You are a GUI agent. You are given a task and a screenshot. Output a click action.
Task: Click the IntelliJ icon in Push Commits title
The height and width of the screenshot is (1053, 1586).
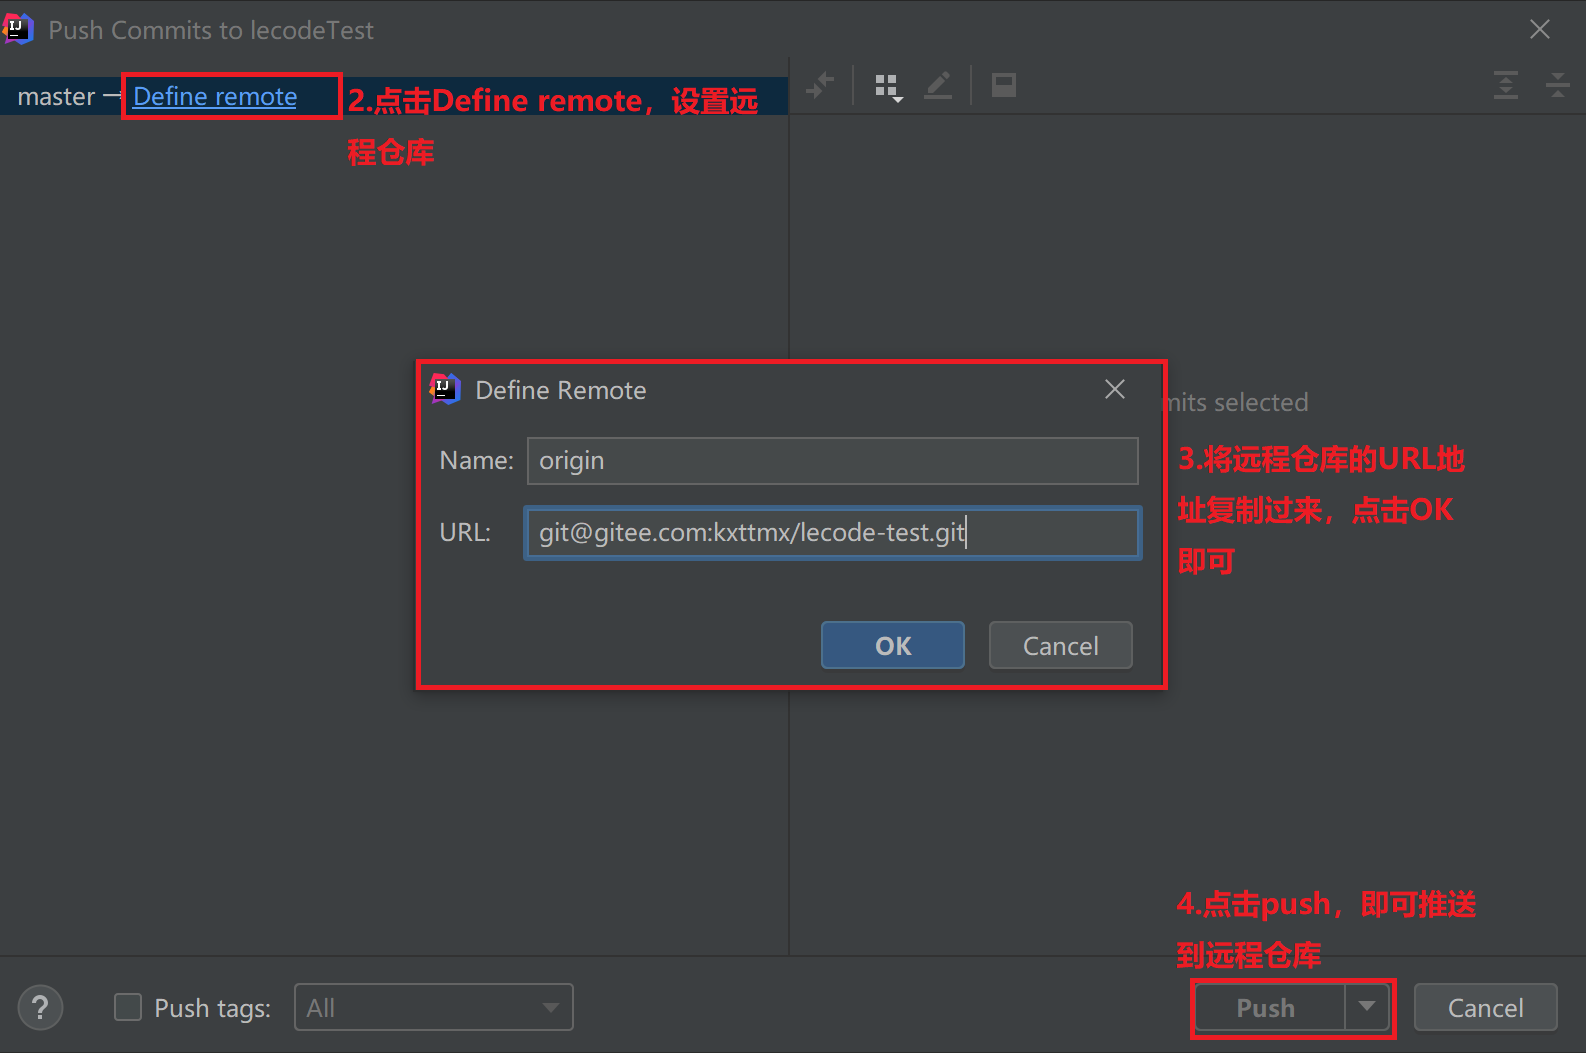tap(19, 29)
